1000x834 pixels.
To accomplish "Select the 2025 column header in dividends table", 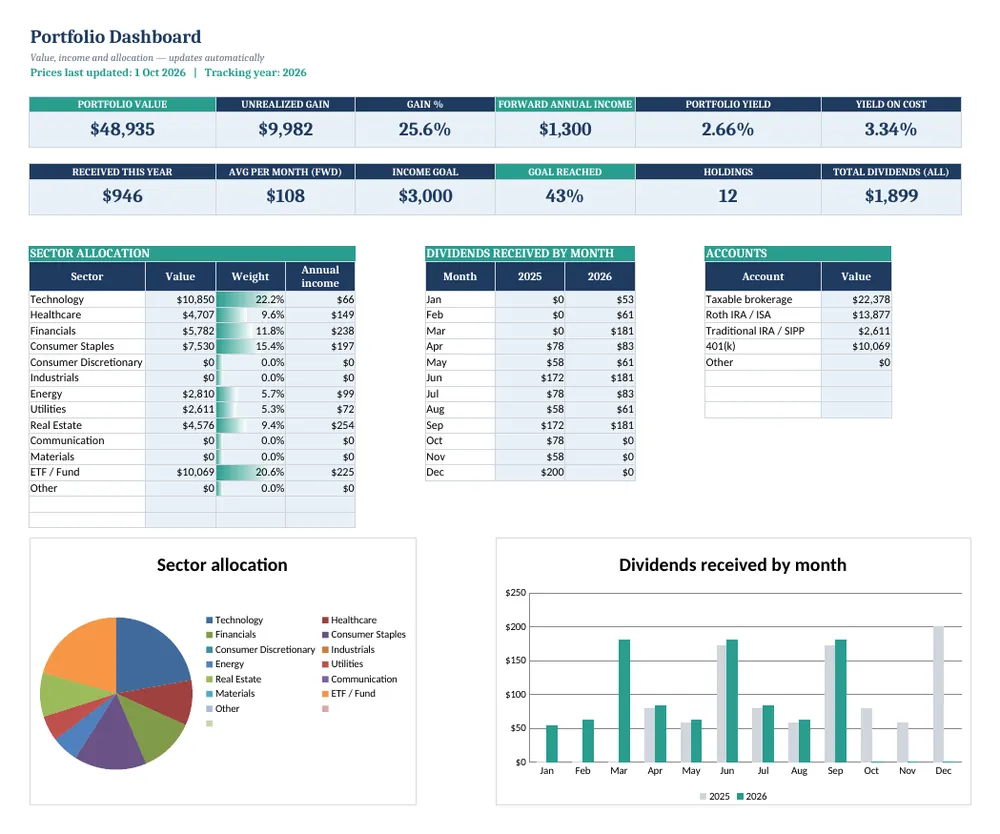I will pos(530,277).
